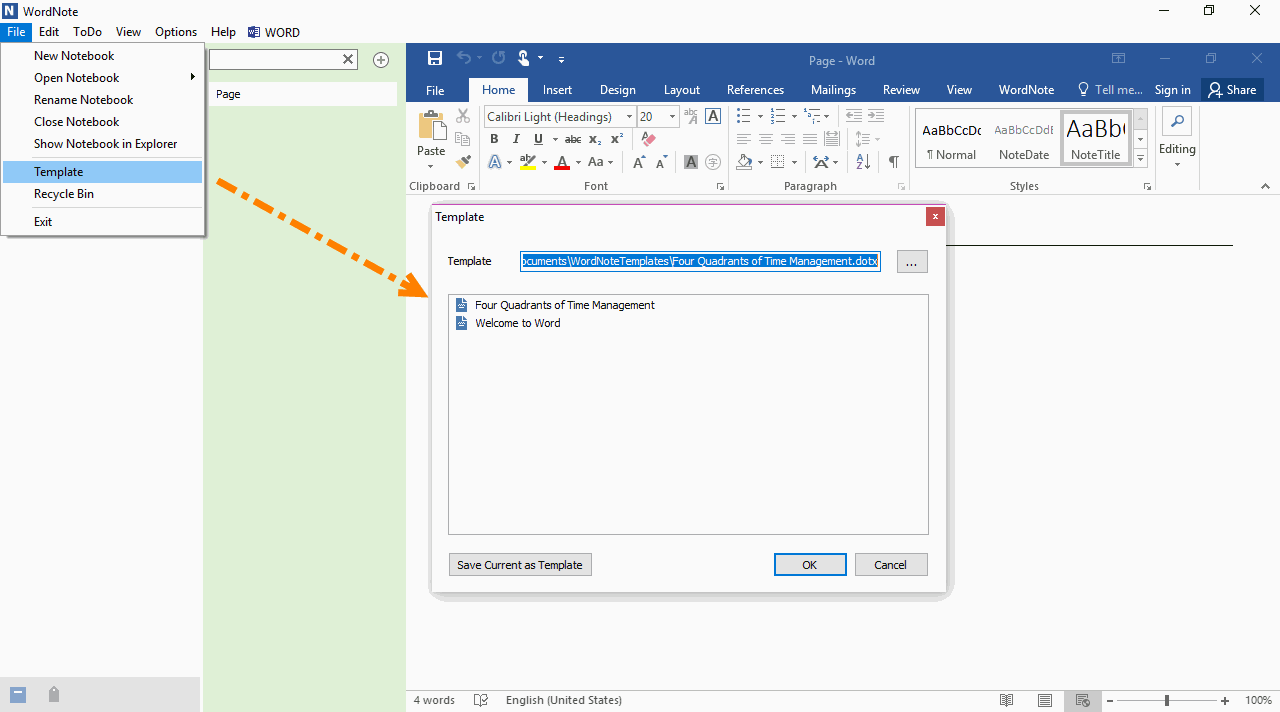Image resolution: width=1280 pixels, height=712 pixels.
Task: Switch to Web Layout view
Action: point(1081,700)
